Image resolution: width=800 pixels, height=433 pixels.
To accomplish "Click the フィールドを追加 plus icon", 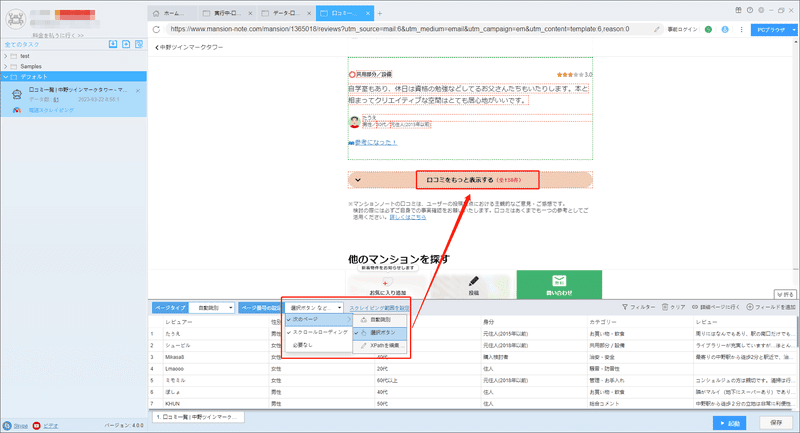I will [749, 307].
